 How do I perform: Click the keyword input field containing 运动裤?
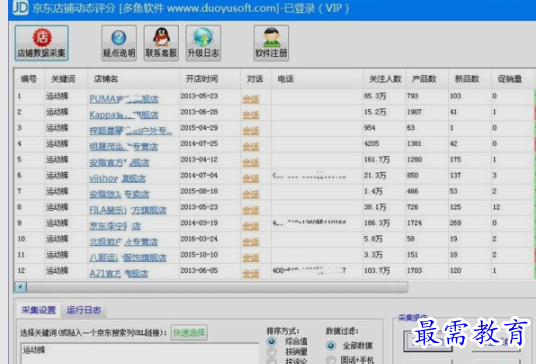click(x=139, y=354)
